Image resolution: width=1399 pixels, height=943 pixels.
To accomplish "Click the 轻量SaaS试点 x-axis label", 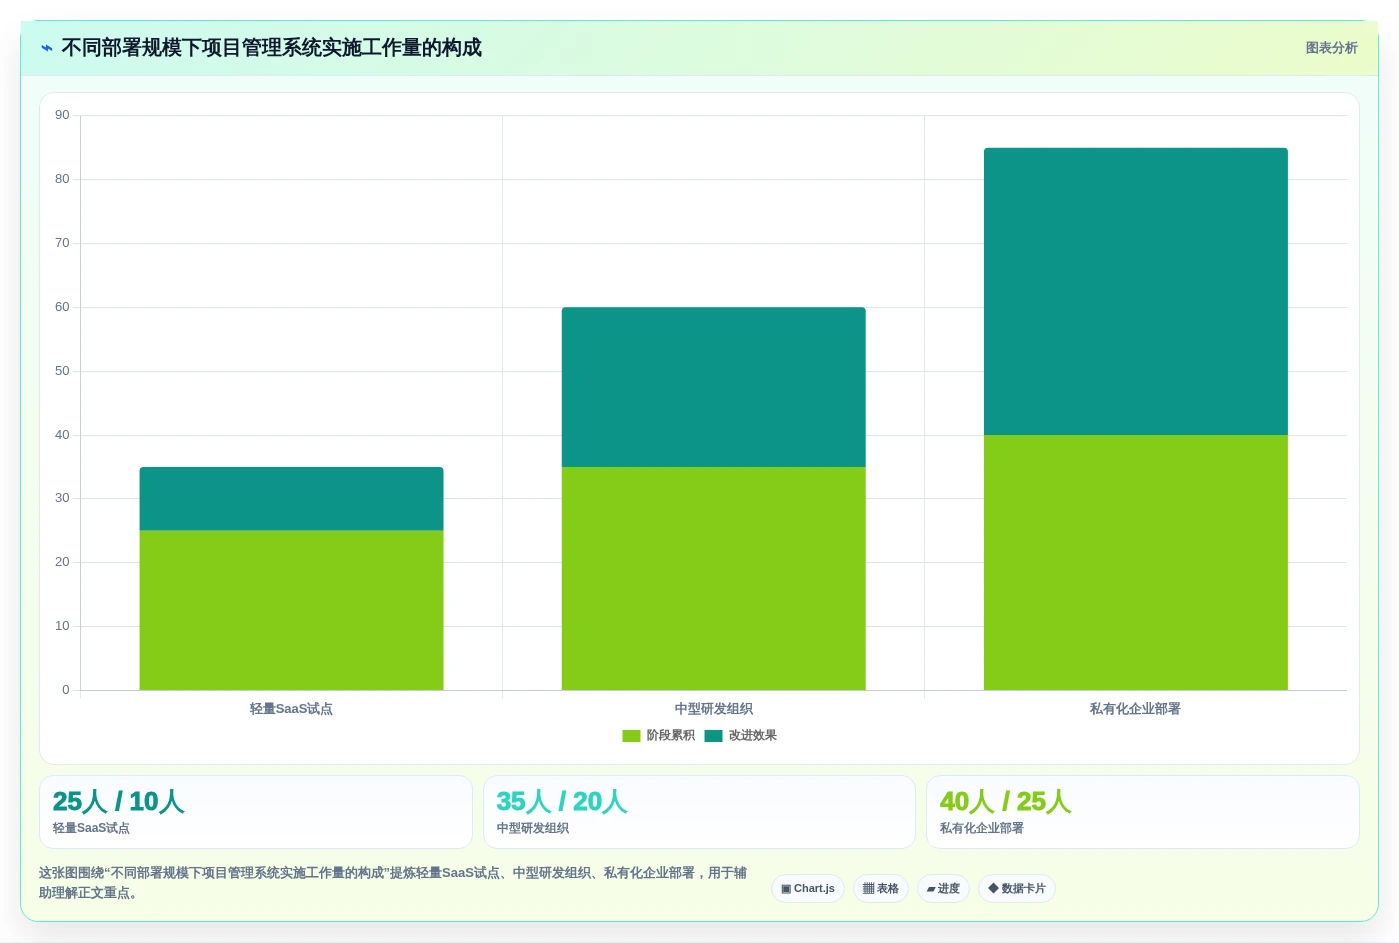I will point(291,709).
